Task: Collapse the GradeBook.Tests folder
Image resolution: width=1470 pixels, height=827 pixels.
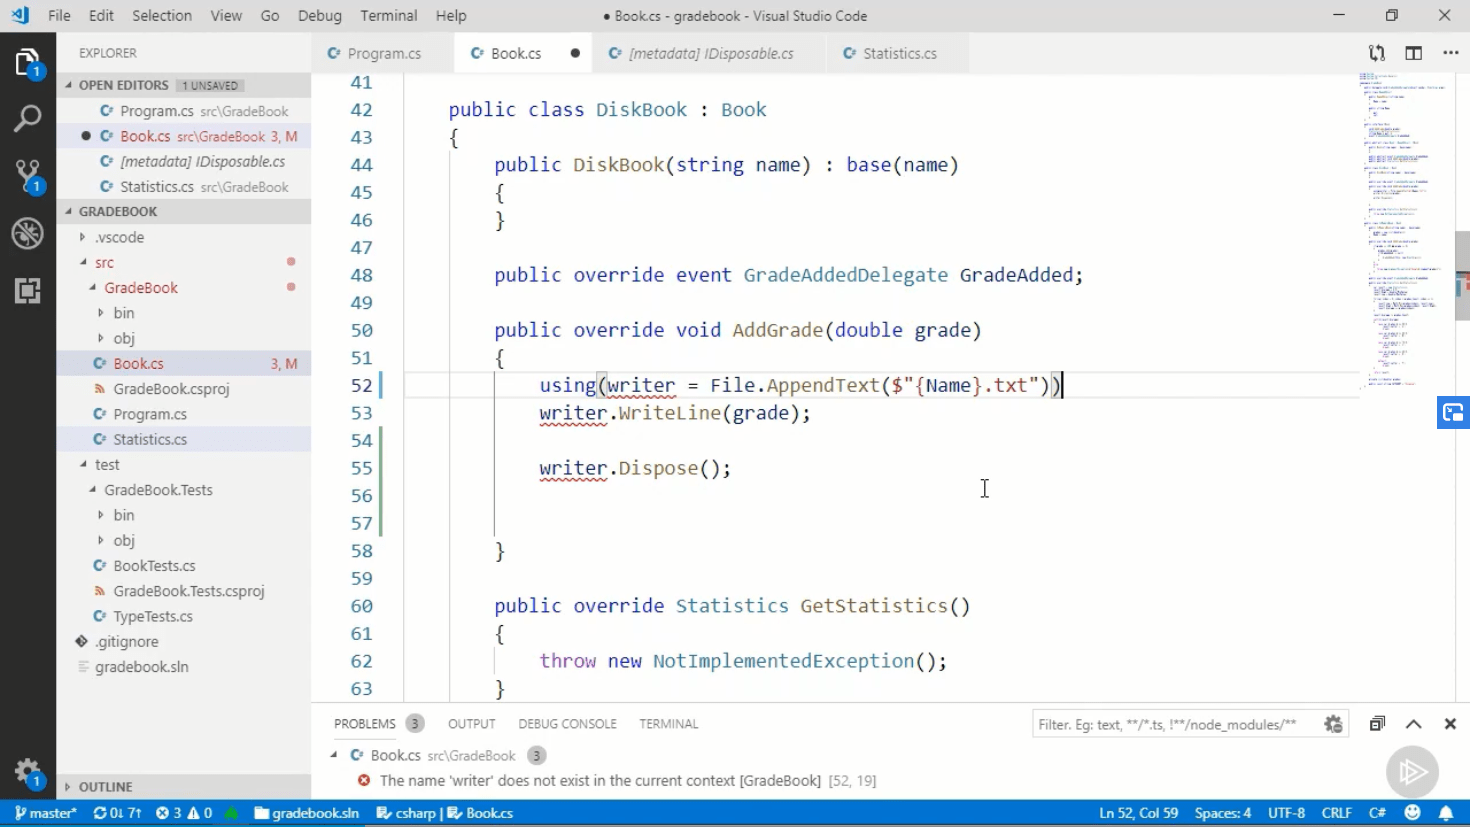Action: point(93,490)
